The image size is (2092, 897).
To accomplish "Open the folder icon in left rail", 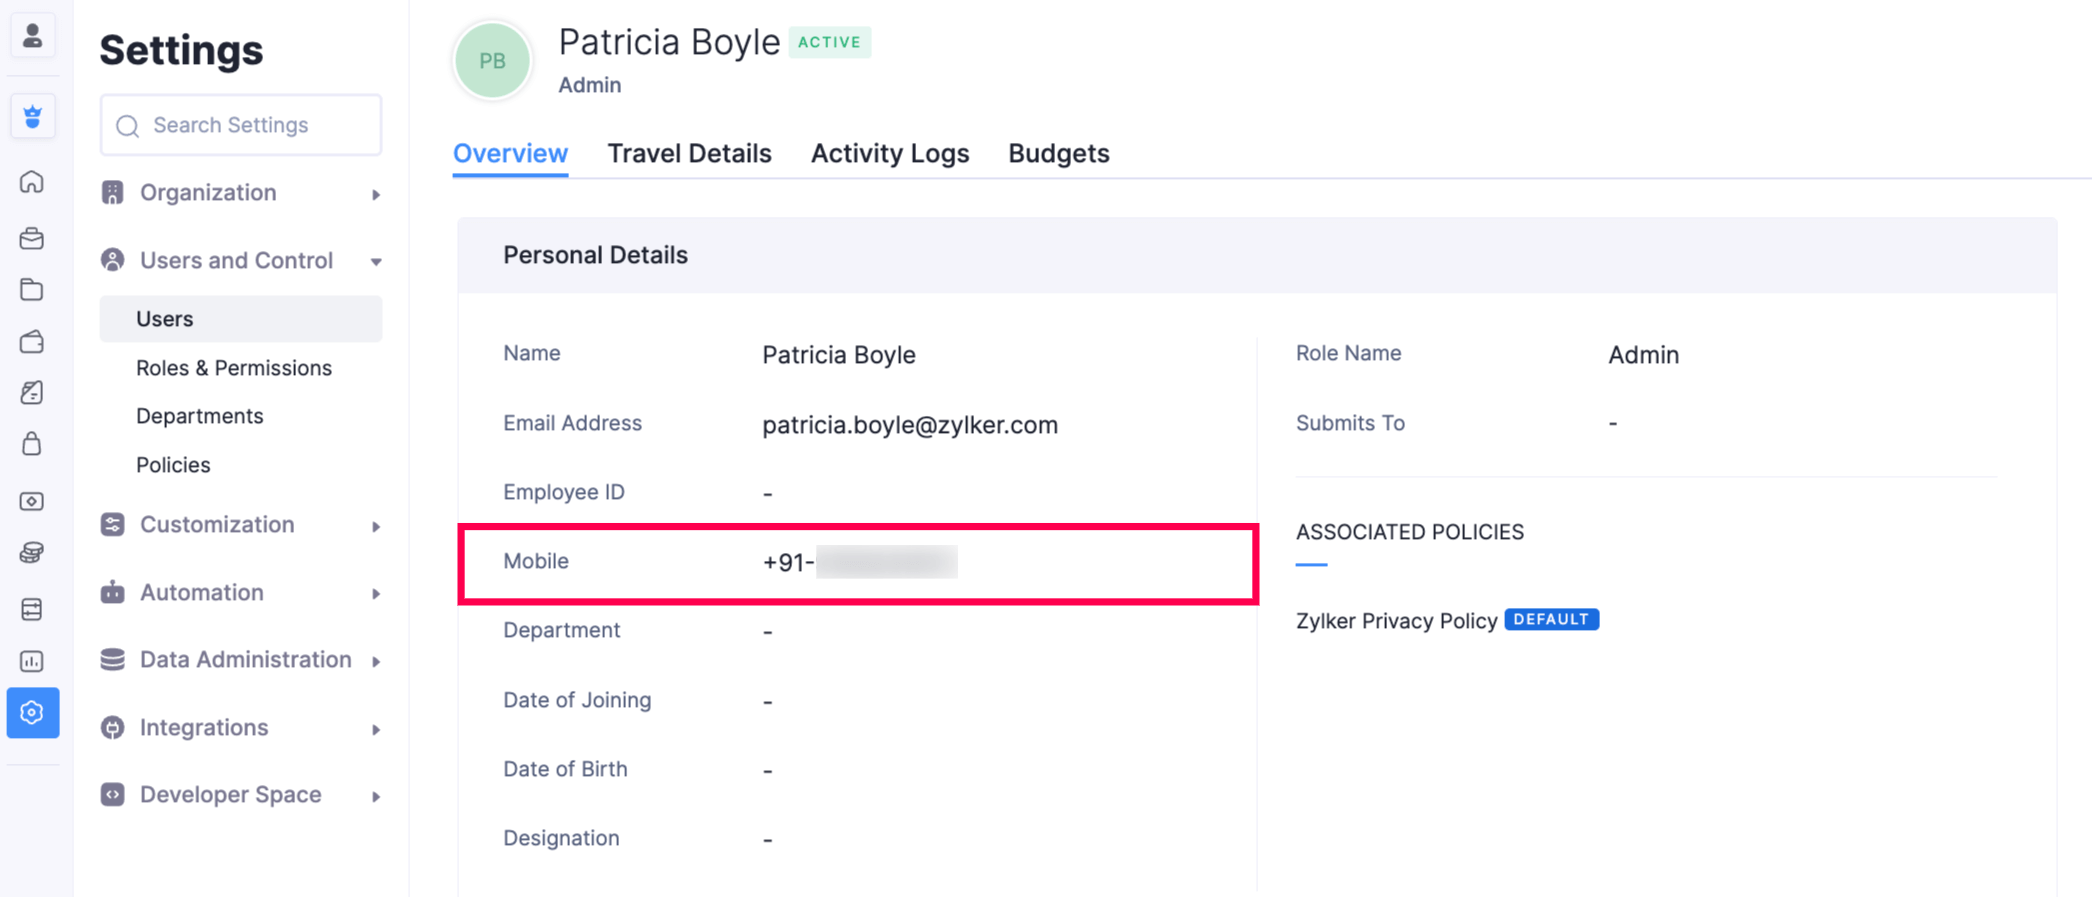I will tap(32, 290).
